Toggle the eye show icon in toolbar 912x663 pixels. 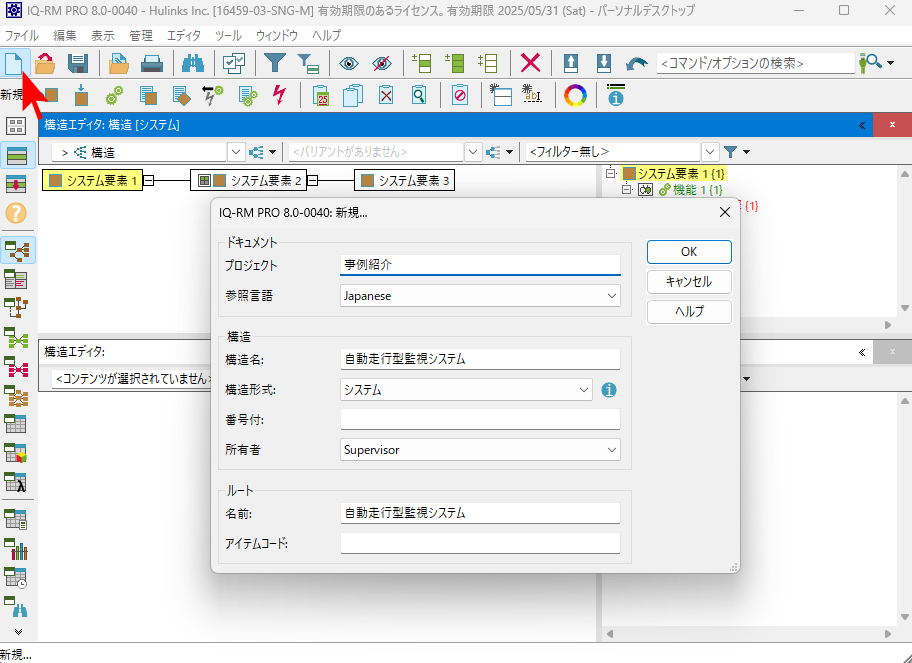tap(348, 63)
